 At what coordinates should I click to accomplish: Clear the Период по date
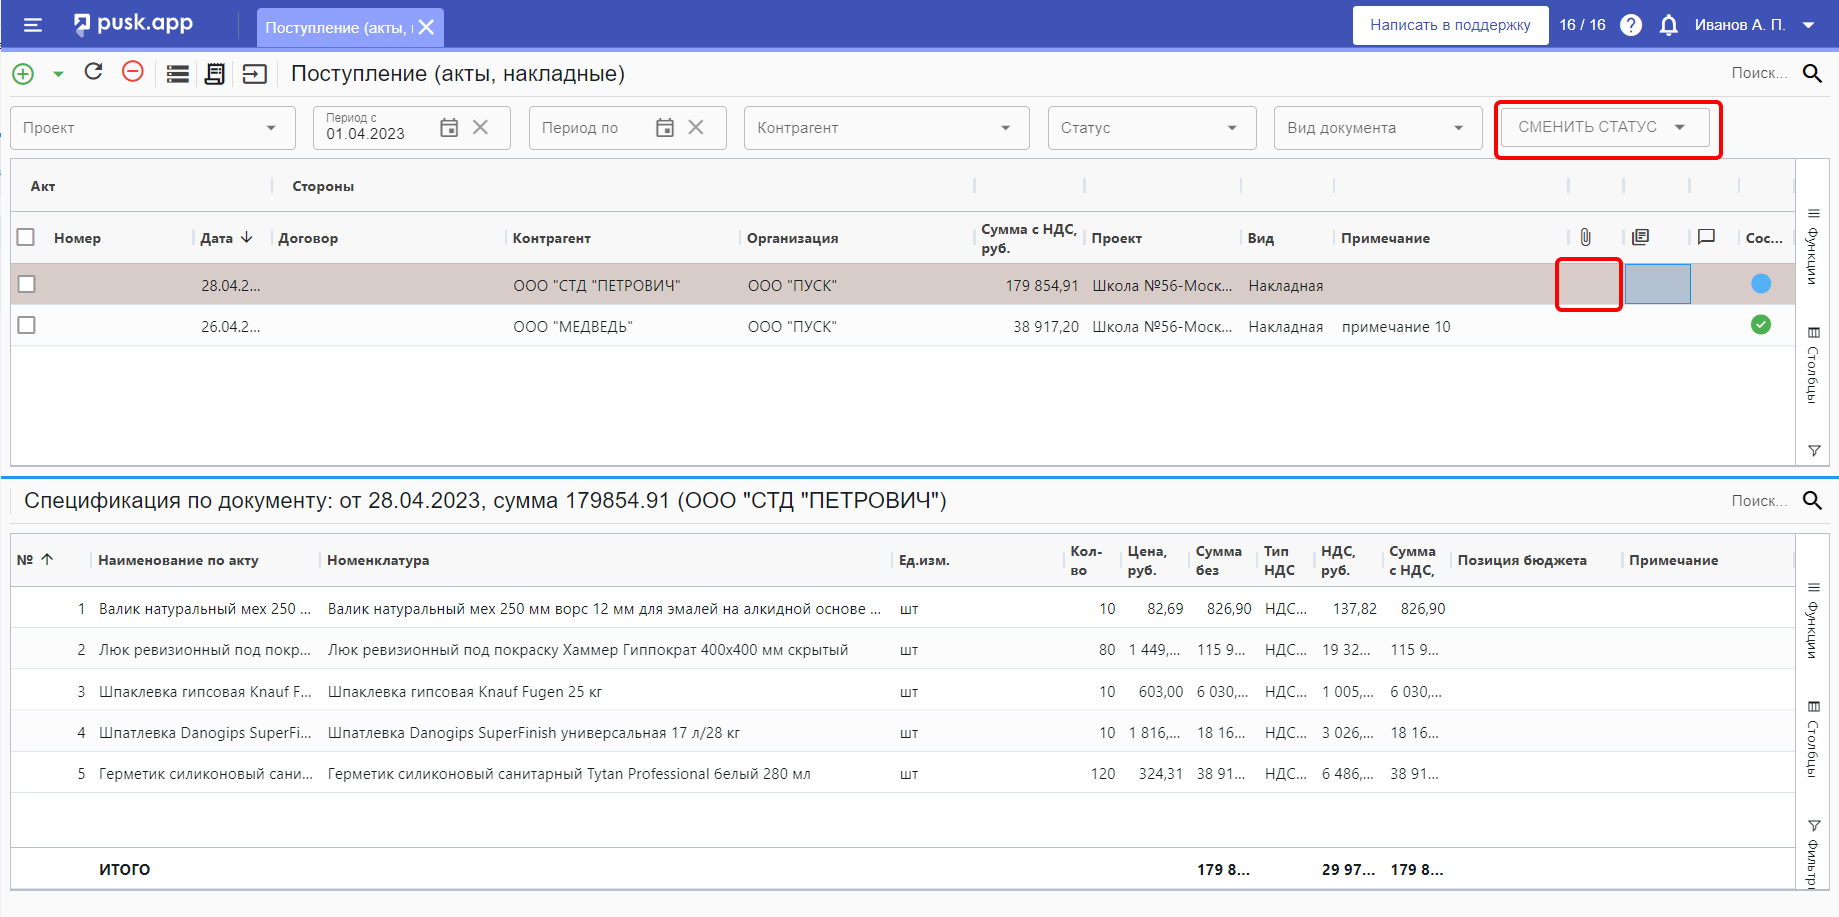[x=696, y=128]
